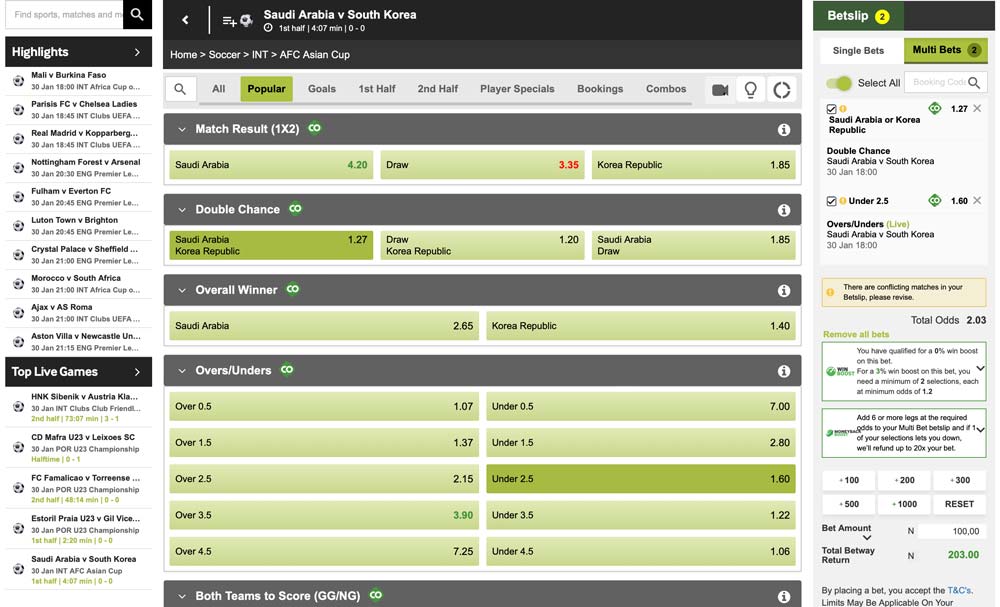Select Korea Republic at 1.85 match result
The width and height of the screenshot is (1000, 607).
coord(693,165)
